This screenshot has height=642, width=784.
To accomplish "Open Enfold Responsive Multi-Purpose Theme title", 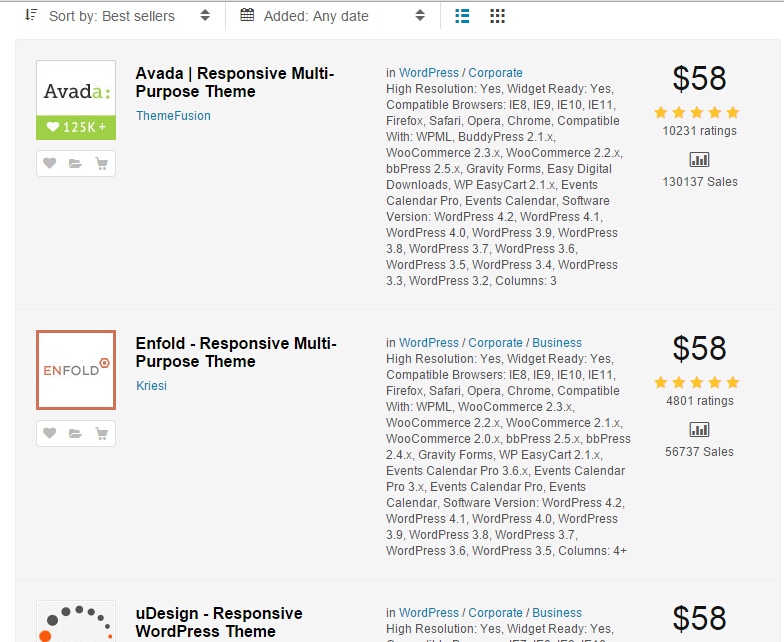I will pyautogui.click(x=235, y=353).
